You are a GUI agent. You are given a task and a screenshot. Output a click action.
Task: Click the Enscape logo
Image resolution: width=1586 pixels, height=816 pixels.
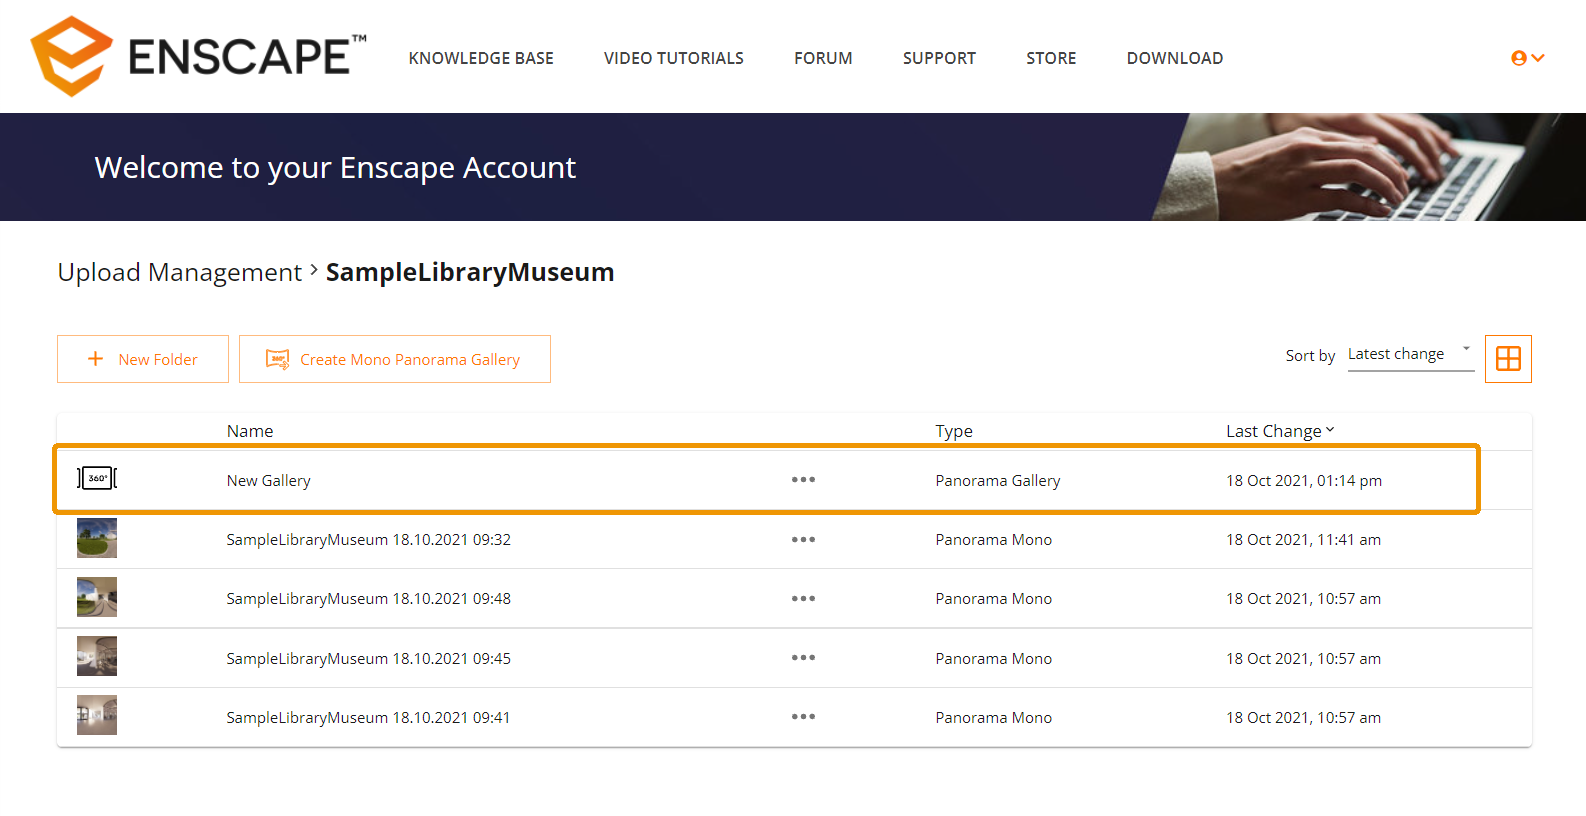tap(199, 56)
